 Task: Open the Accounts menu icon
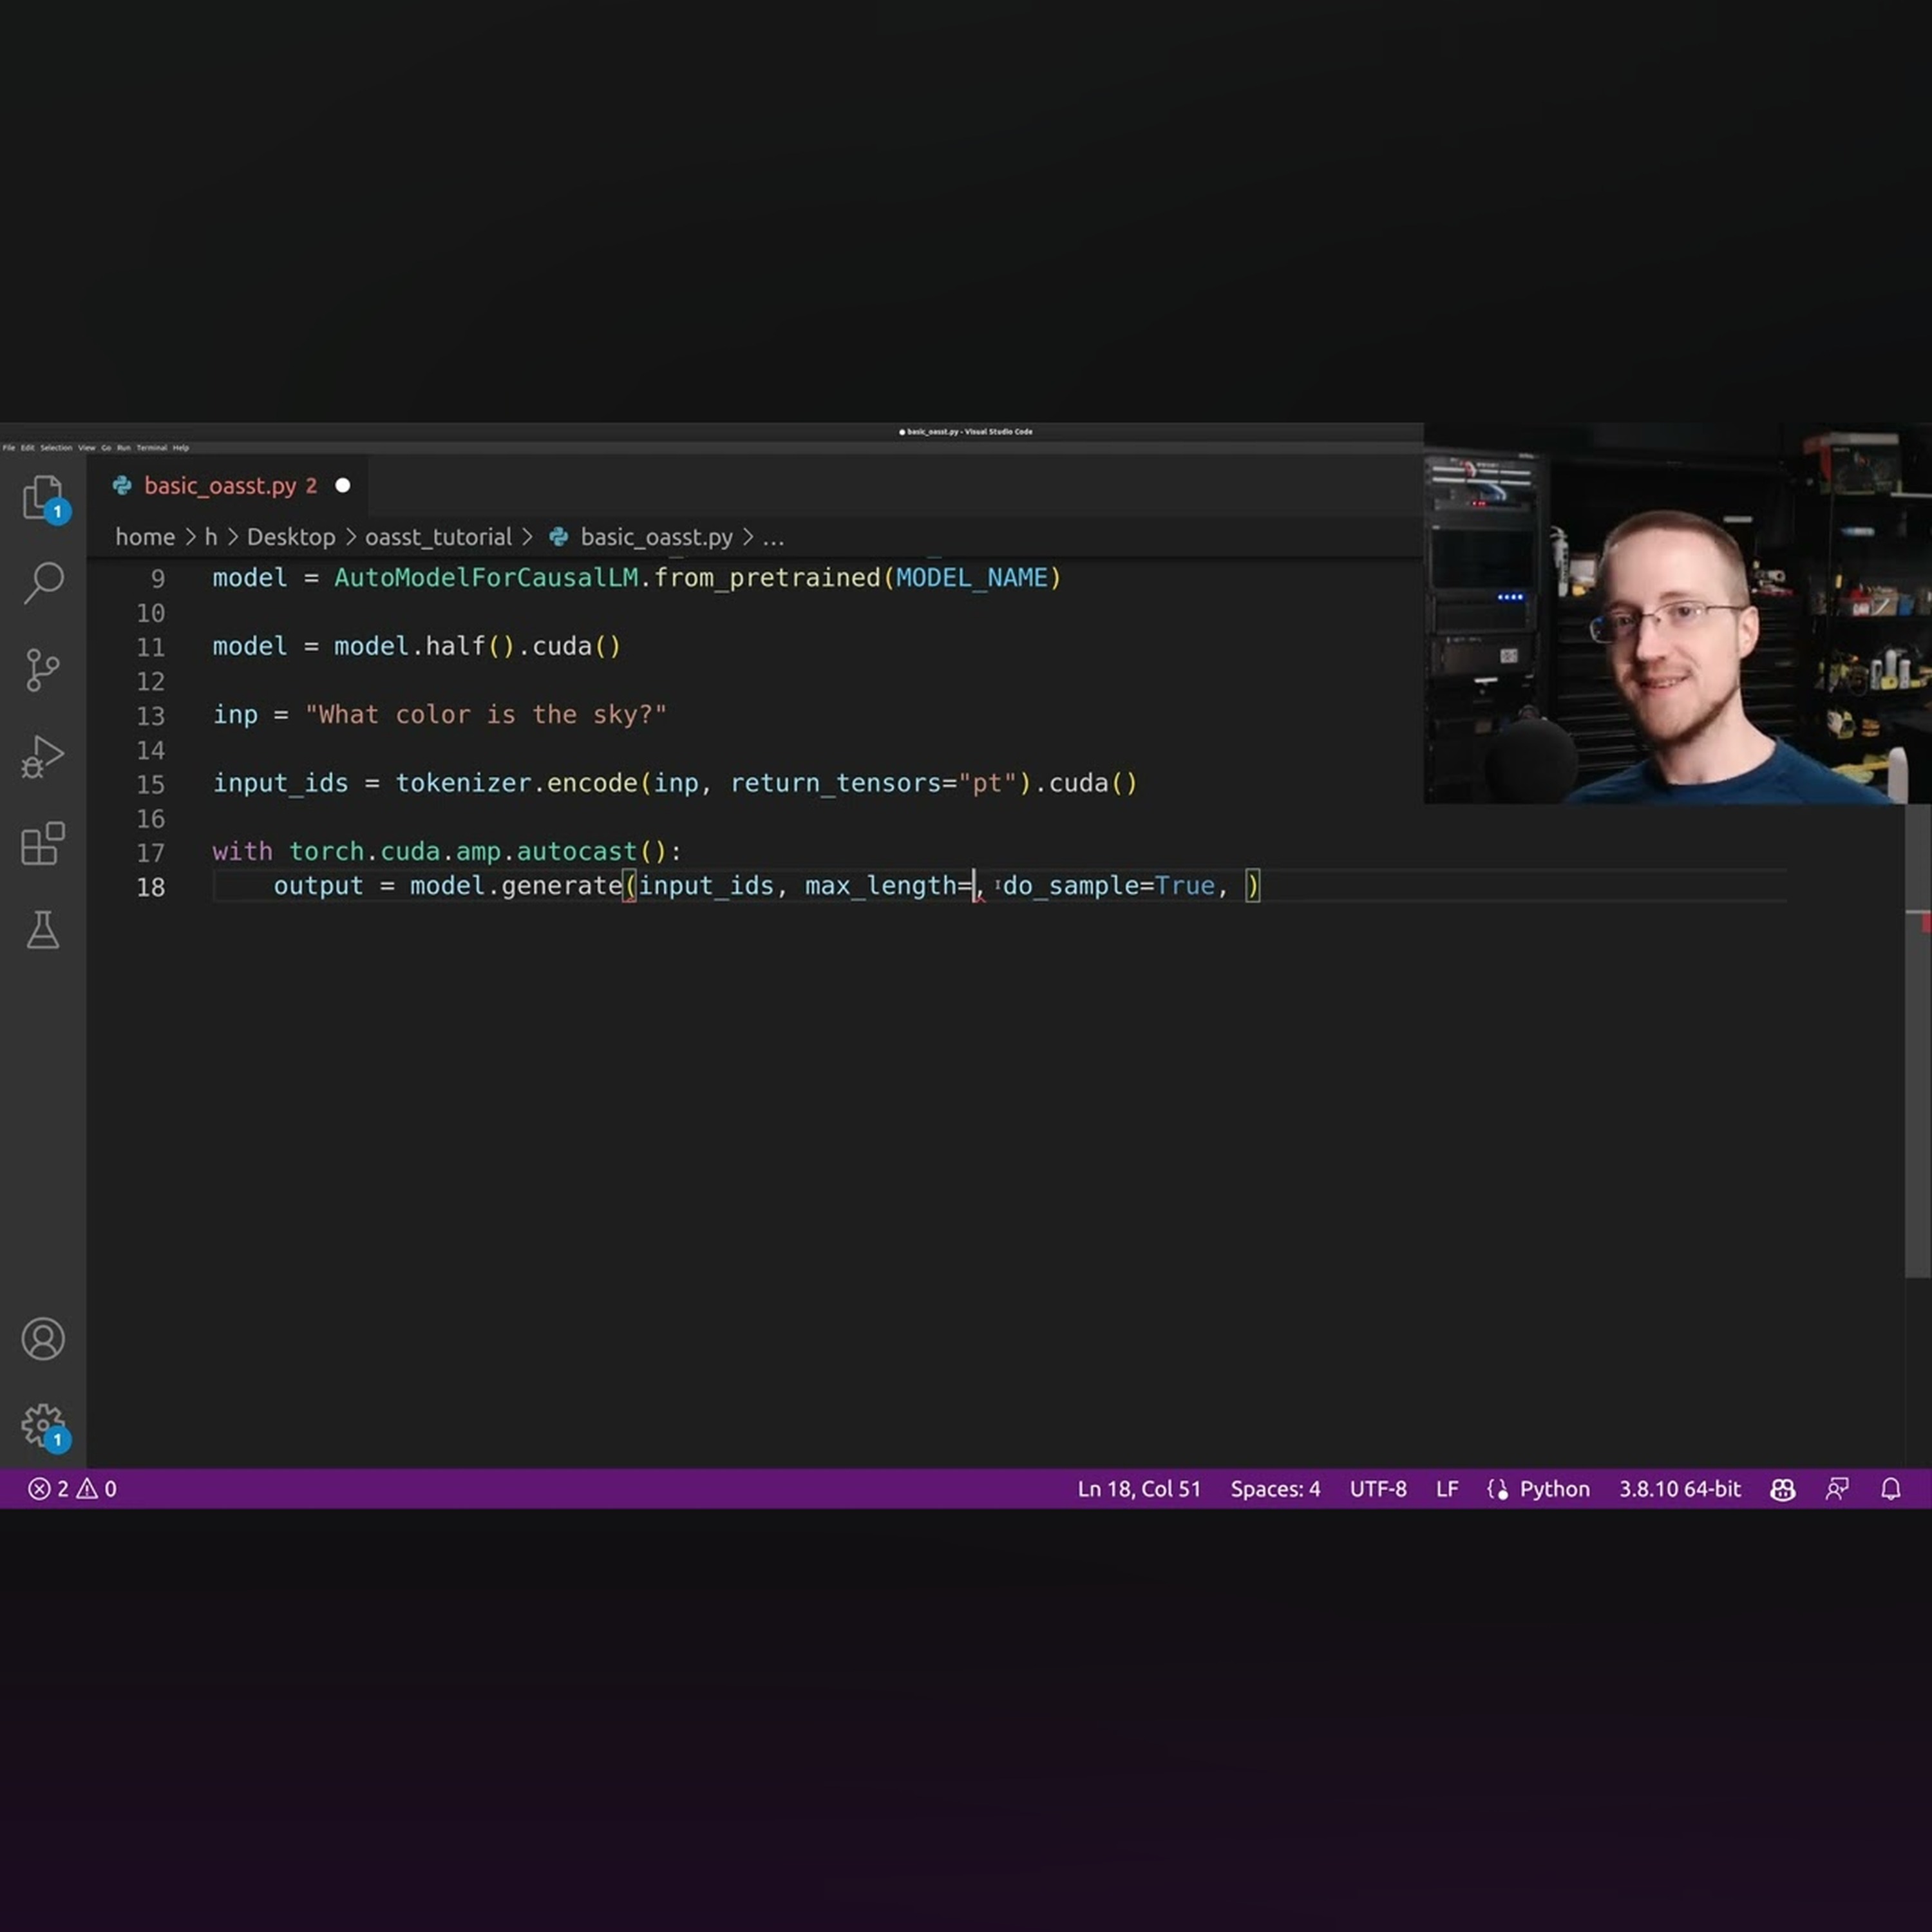point(43,1339)
